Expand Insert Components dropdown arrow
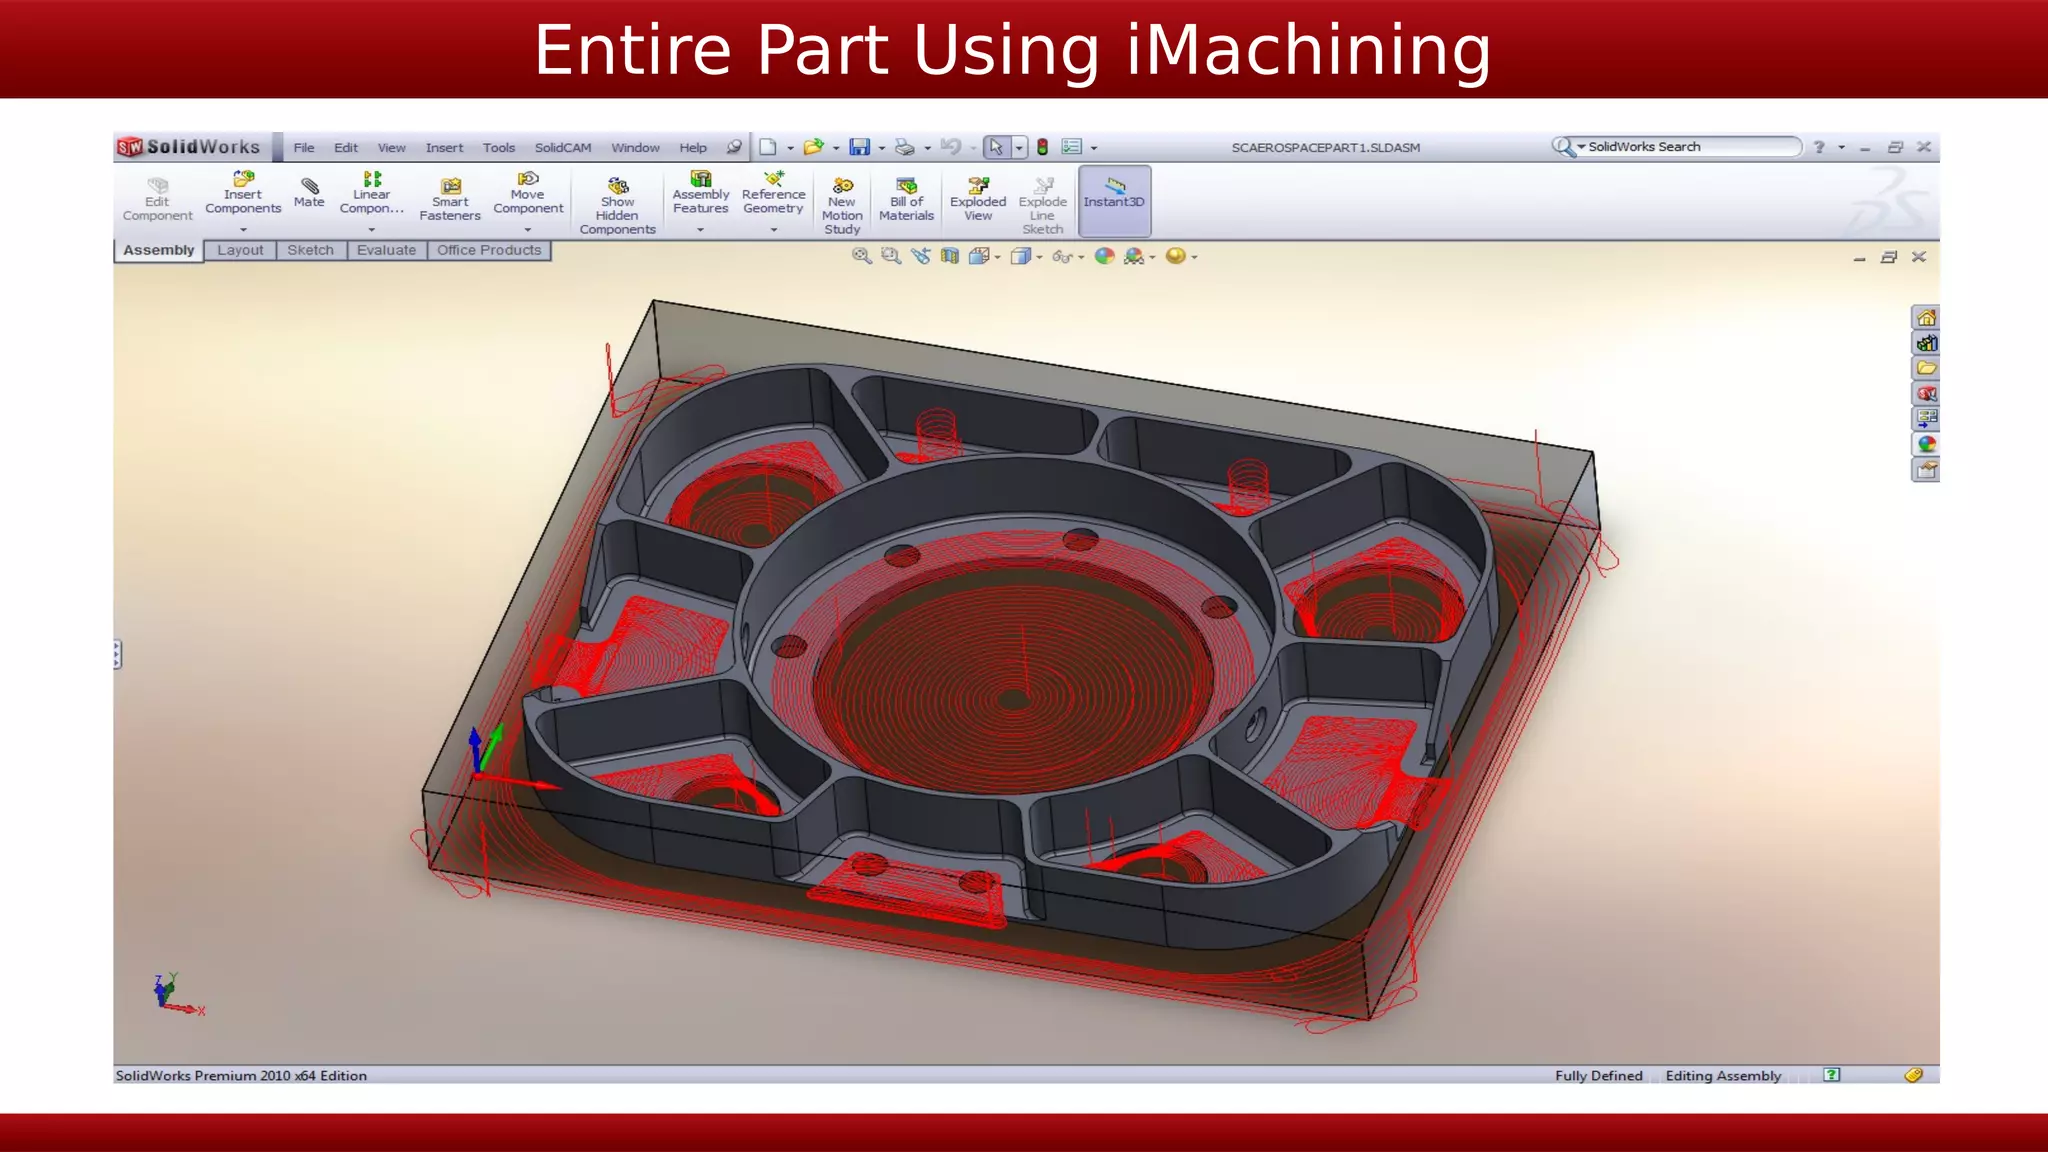Image resolution: width=2048 pixels, height=1152 pixels. (243, 230)
